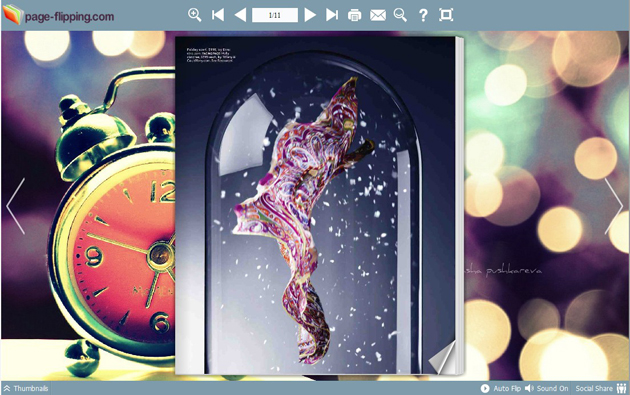Go to next page using toolbar arrow
The height and width of the screenshot is (395, 630).
(x=310, y=15)
